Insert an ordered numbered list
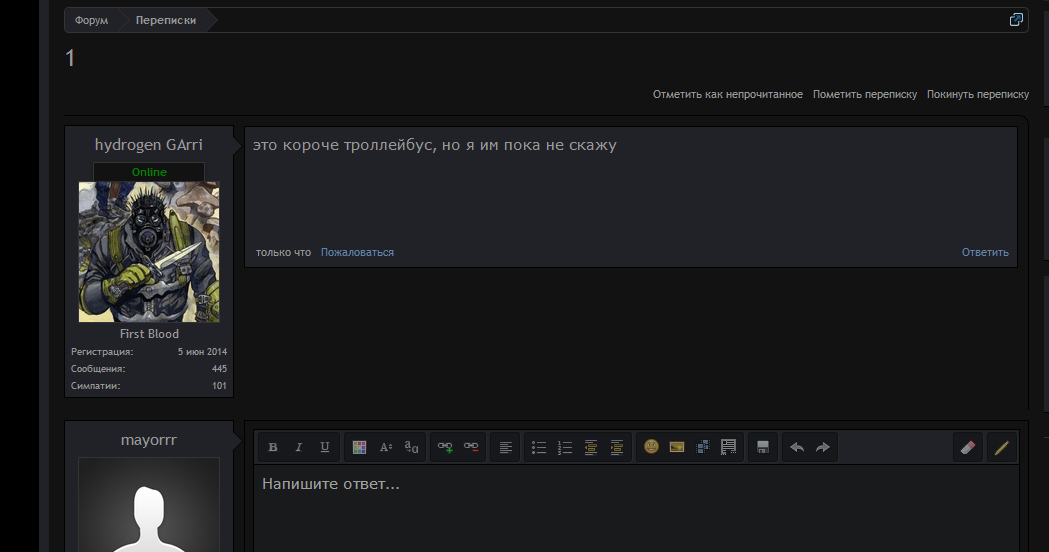This screenshot has height=552, width=1049. coord(565,447)
